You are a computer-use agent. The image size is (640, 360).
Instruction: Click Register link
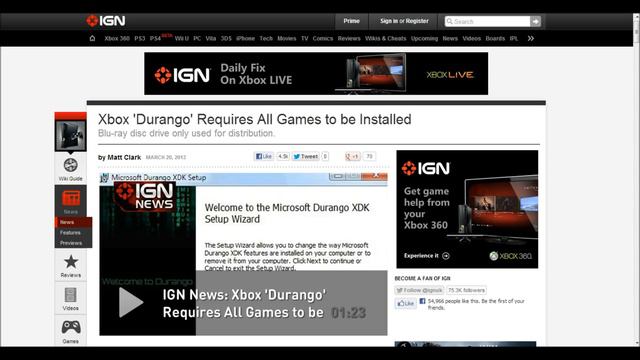[417, 21]
